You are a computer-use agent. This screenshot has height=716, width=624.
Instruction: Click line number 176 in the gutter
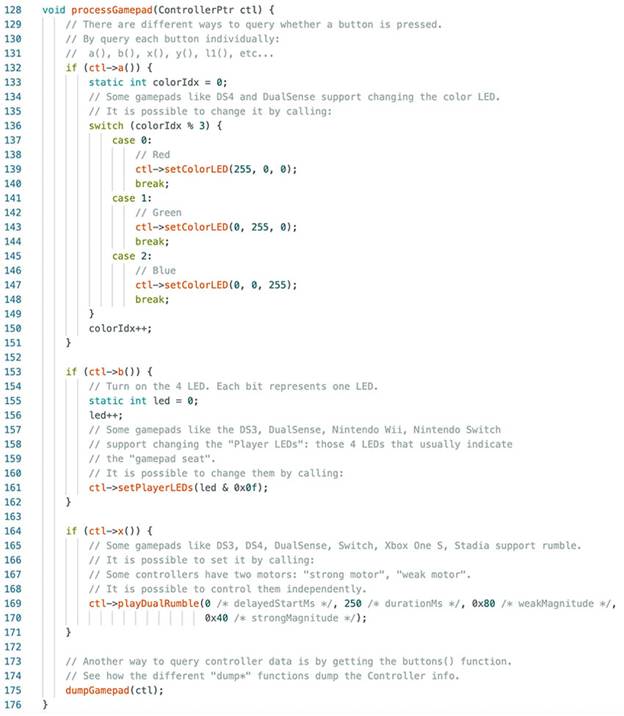[15, 705]
